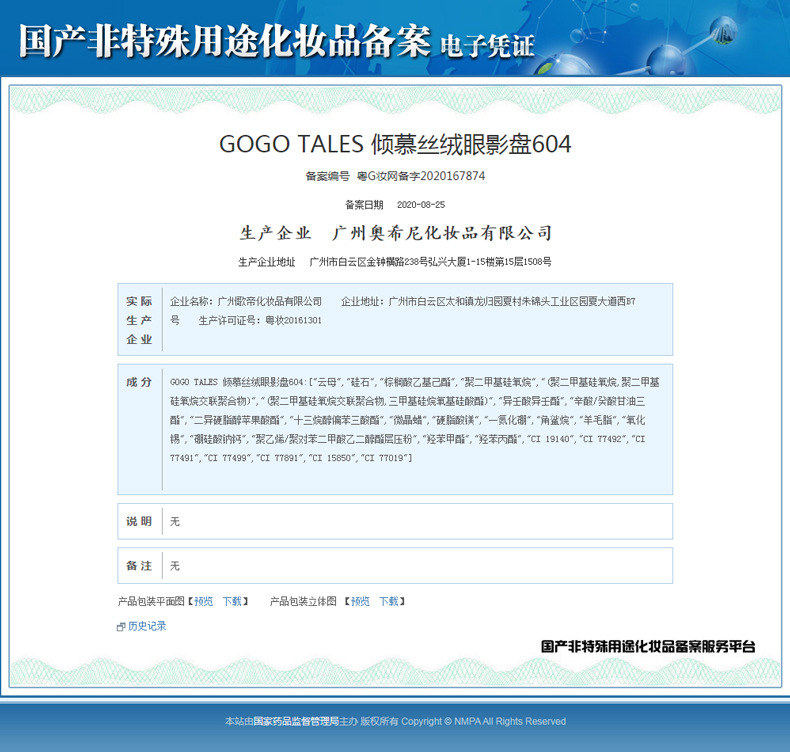
Task: Click the small icon beside 历史记录
Action: (x=121, y=627)
